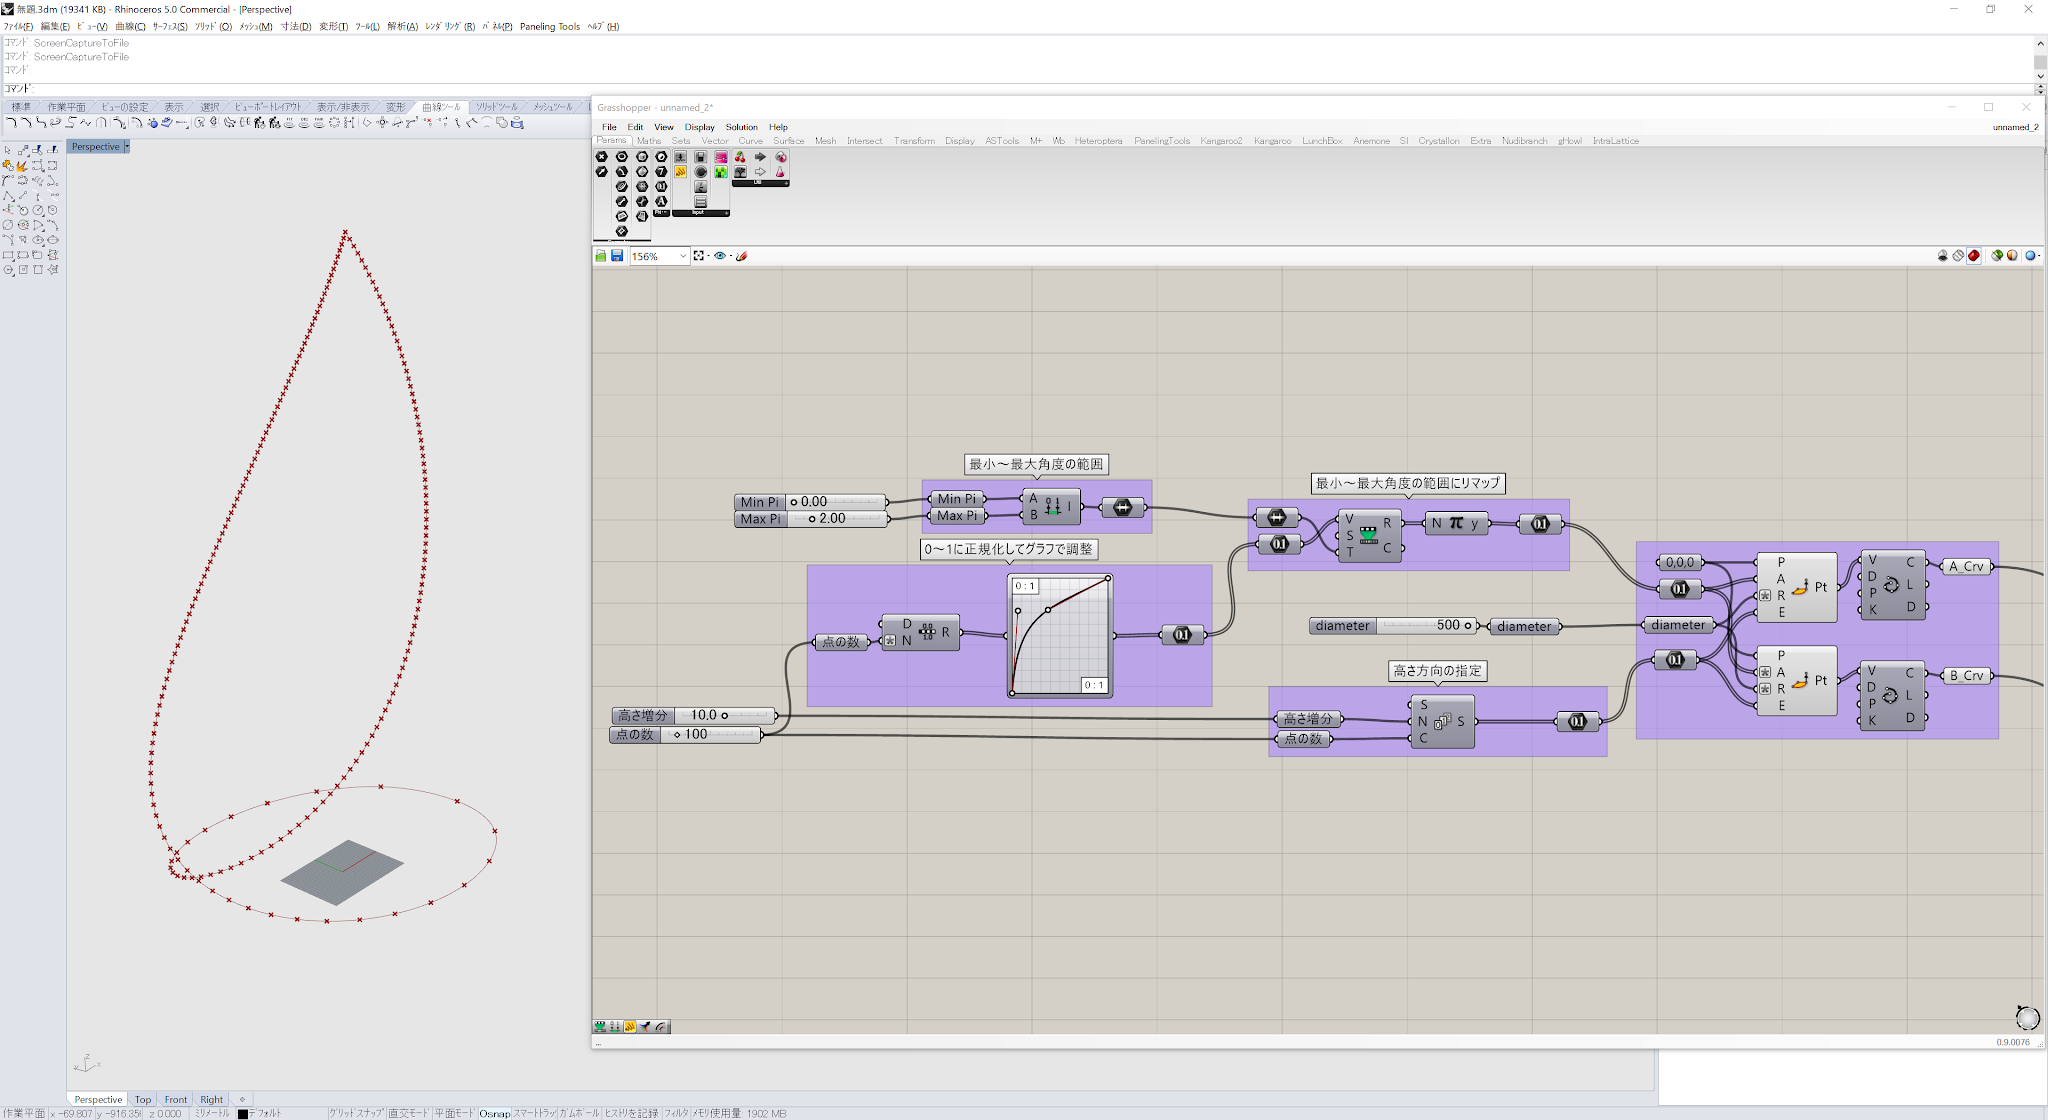Open the Solution menu in Grasshopper
The width and height of the screenshot is (2048, 1120).
pos(741,127)
